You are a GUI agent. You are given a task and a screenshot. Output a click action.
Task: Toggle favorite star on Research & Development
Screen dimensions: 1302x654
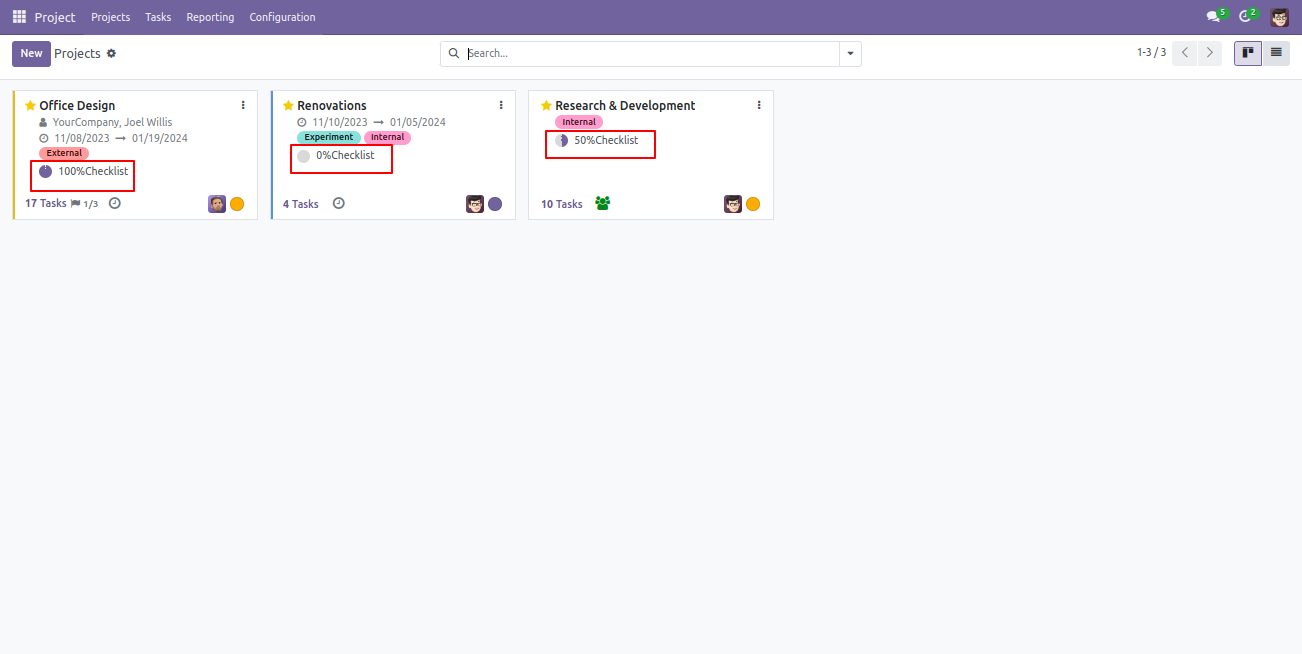click(x=546, y=105)
